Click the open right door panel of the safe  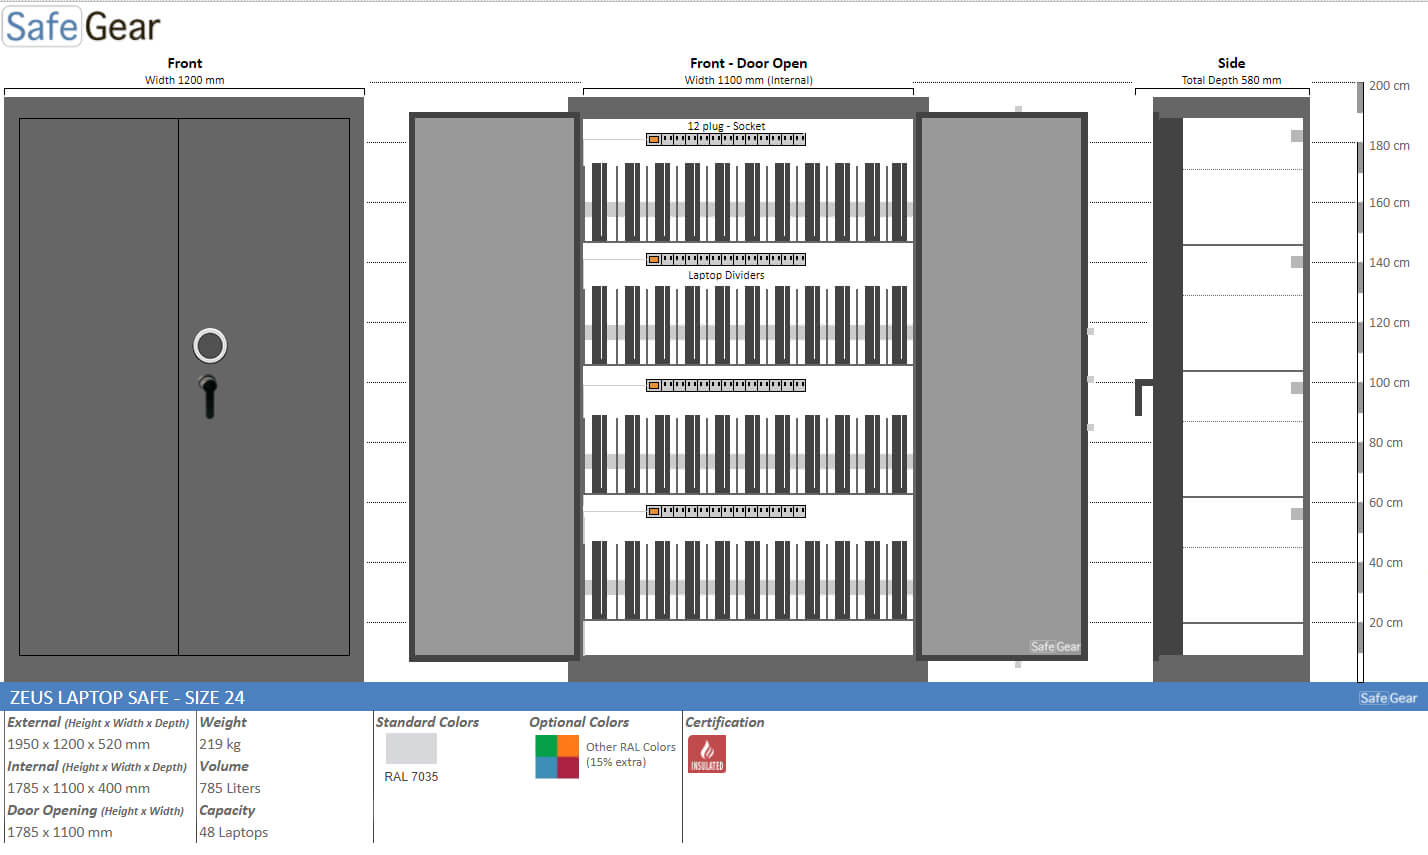tap(1002, 387)
